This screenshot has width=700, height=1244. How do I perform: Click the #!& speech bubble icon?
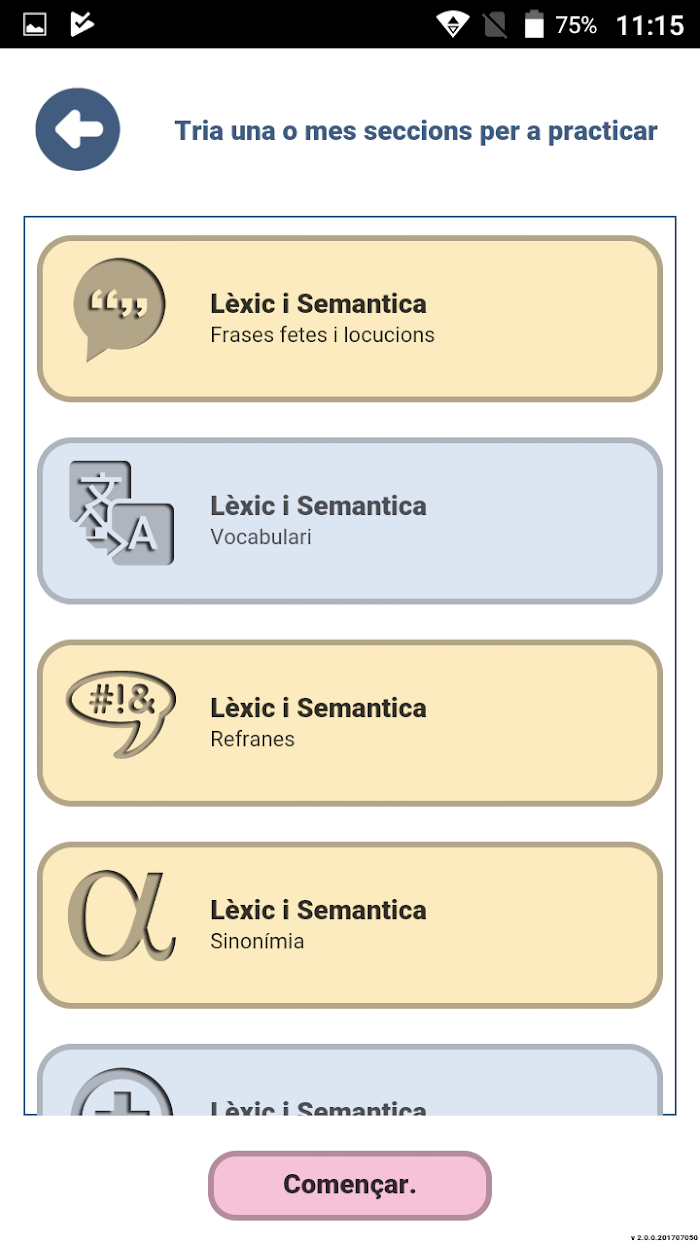click(120, 713)
